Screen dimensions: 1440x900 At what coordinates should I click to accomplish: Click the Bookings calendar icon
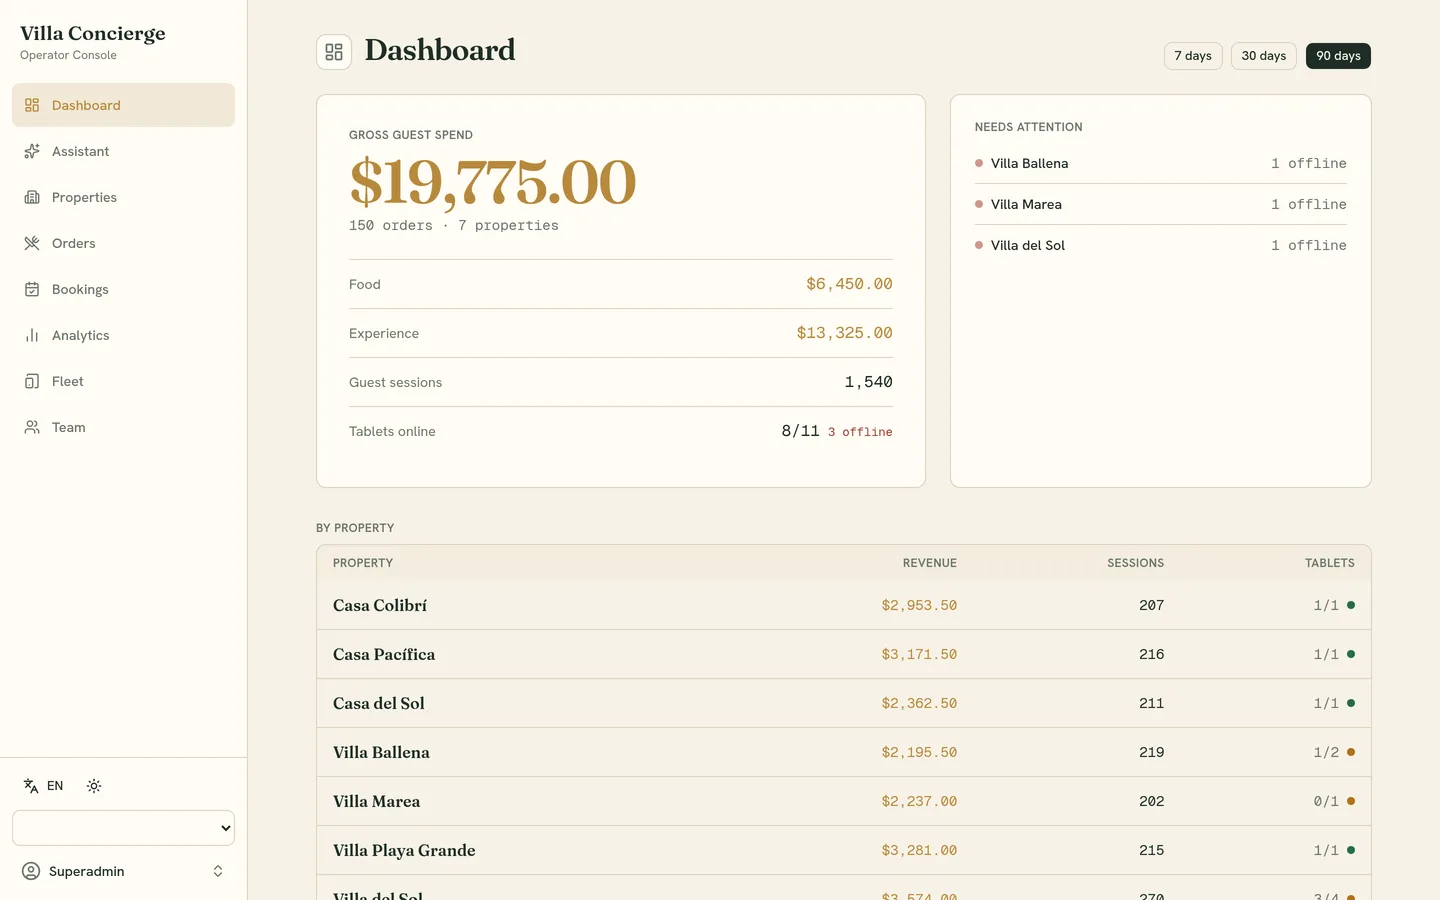pyautogui.click(x=32, y=289)
